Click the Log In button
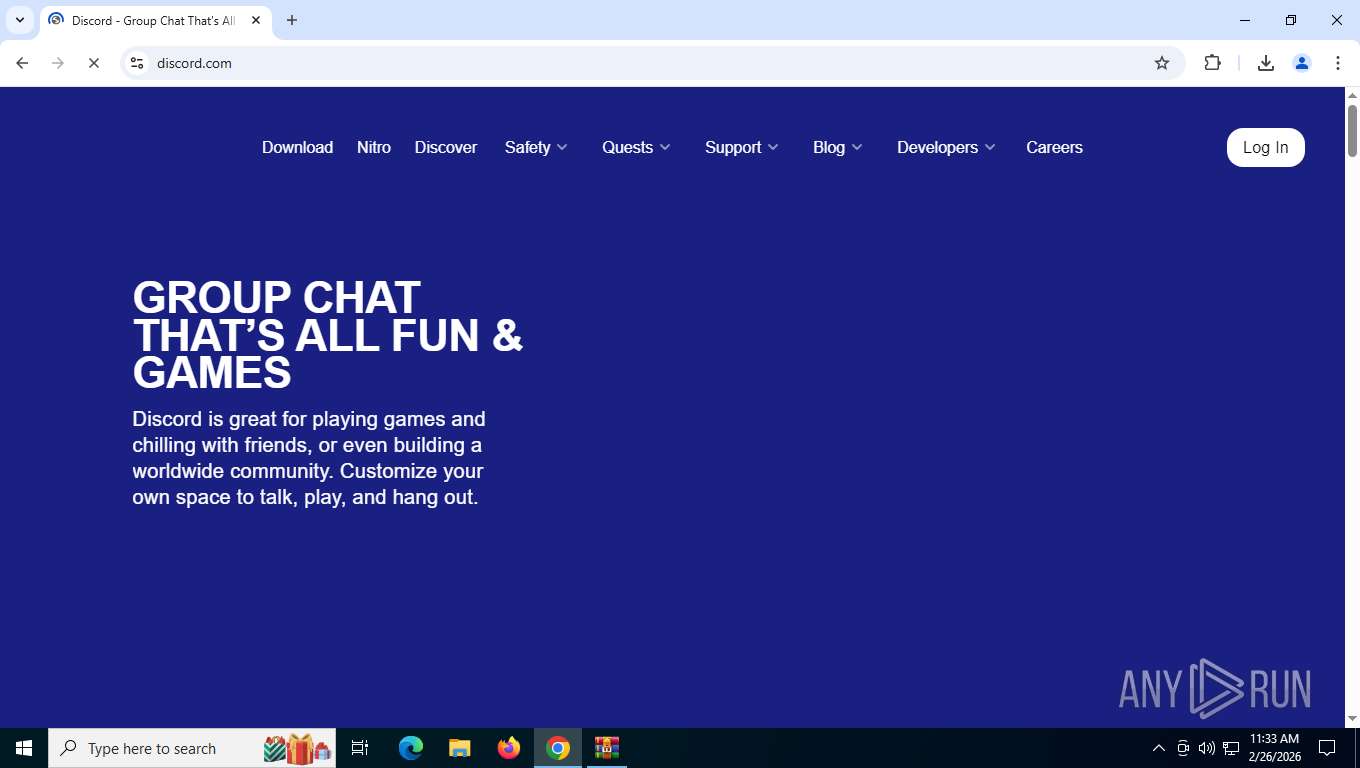Screen dimensions: 1360x768 pos(1265,147)
